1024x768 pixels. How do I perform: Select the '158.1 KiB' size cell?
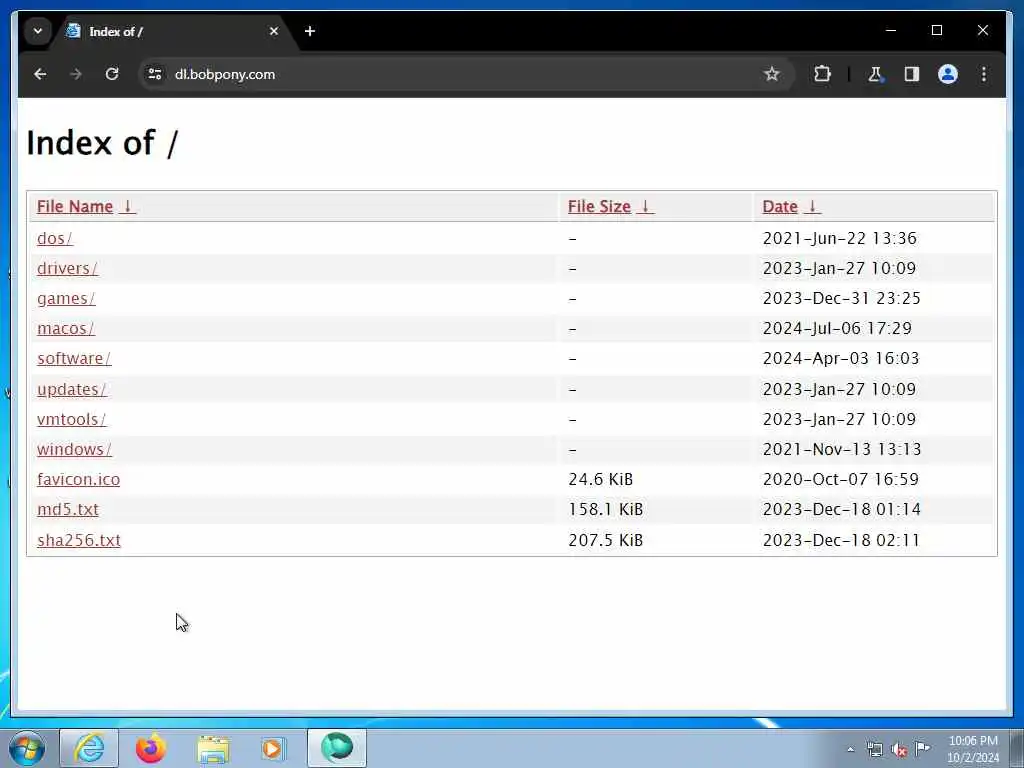605,509
